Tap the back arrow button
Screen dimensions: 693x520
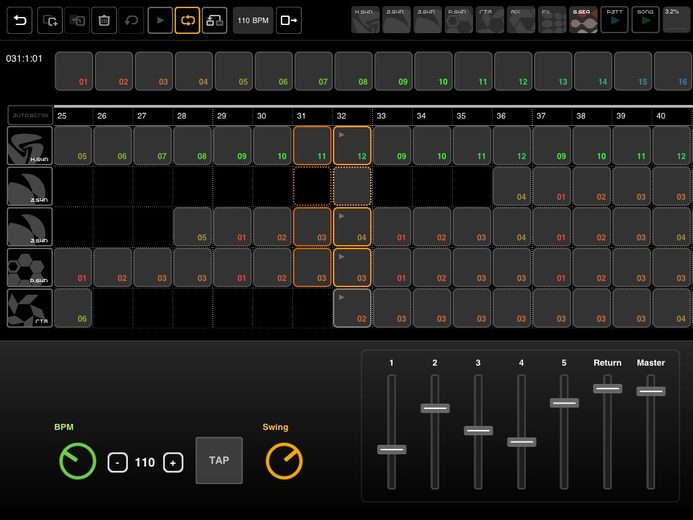click(19, 20)
